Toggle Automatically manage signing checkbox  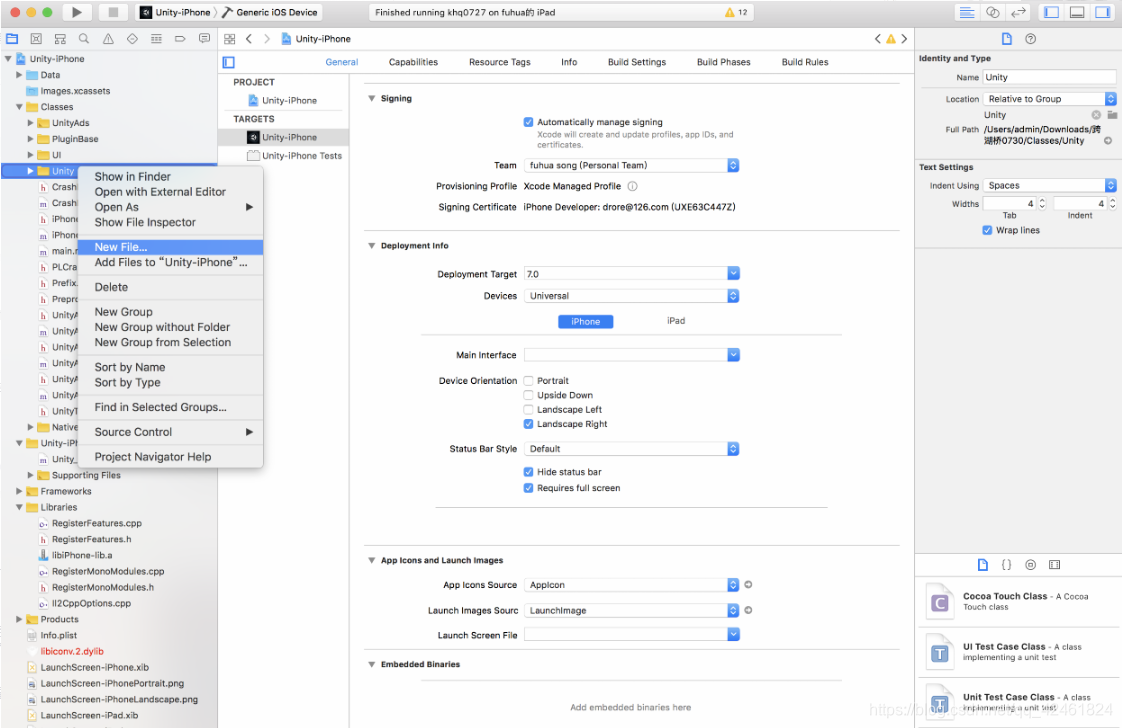(528, 122)
